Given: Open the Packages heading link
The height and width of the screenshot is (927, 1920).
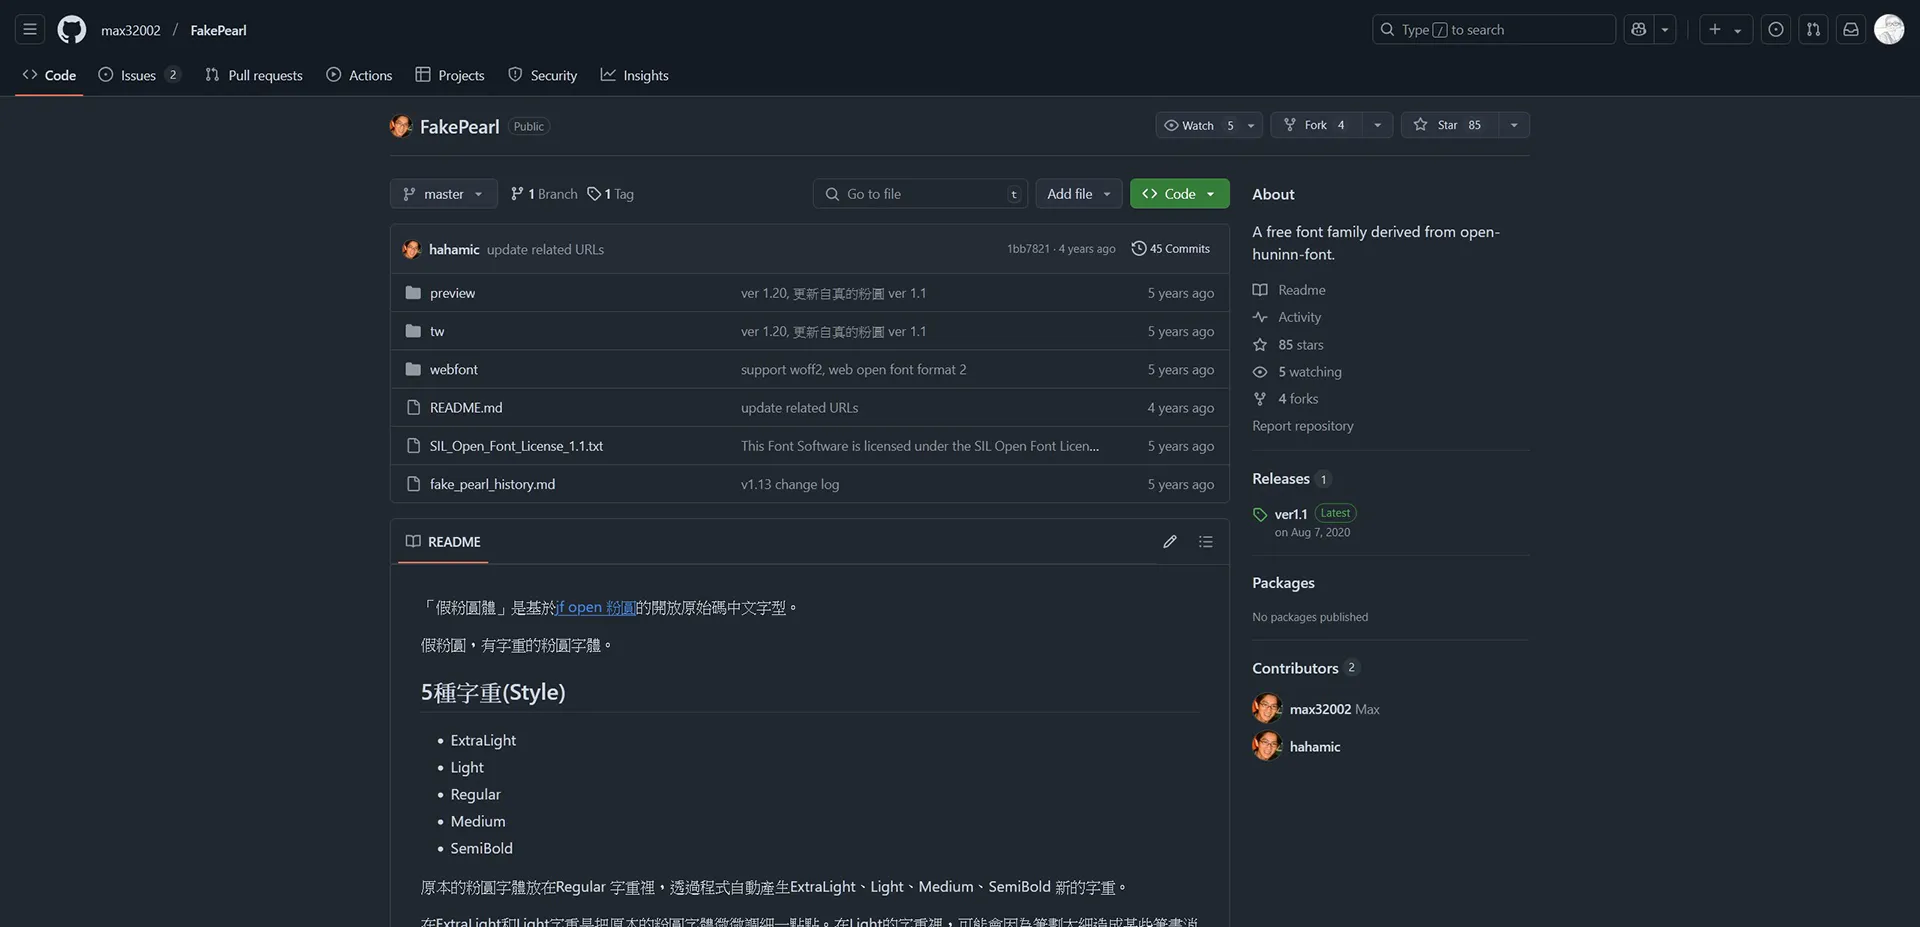Looking at the screenshot, I should [x=1283, y=583].
